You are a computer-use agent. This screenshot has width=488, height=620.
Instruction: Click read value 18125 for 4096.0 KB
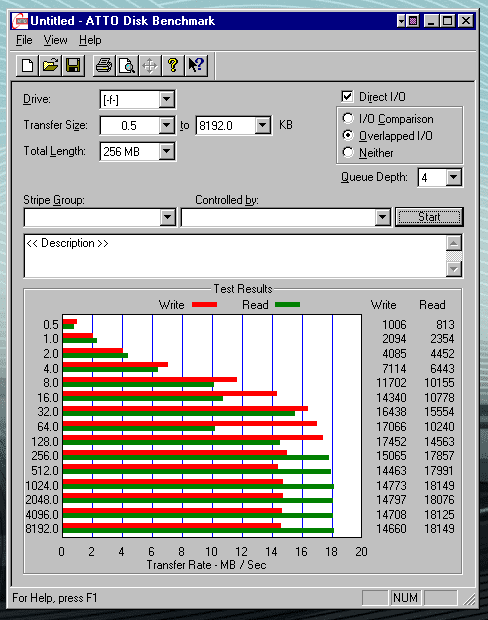(x=439, y=514)
